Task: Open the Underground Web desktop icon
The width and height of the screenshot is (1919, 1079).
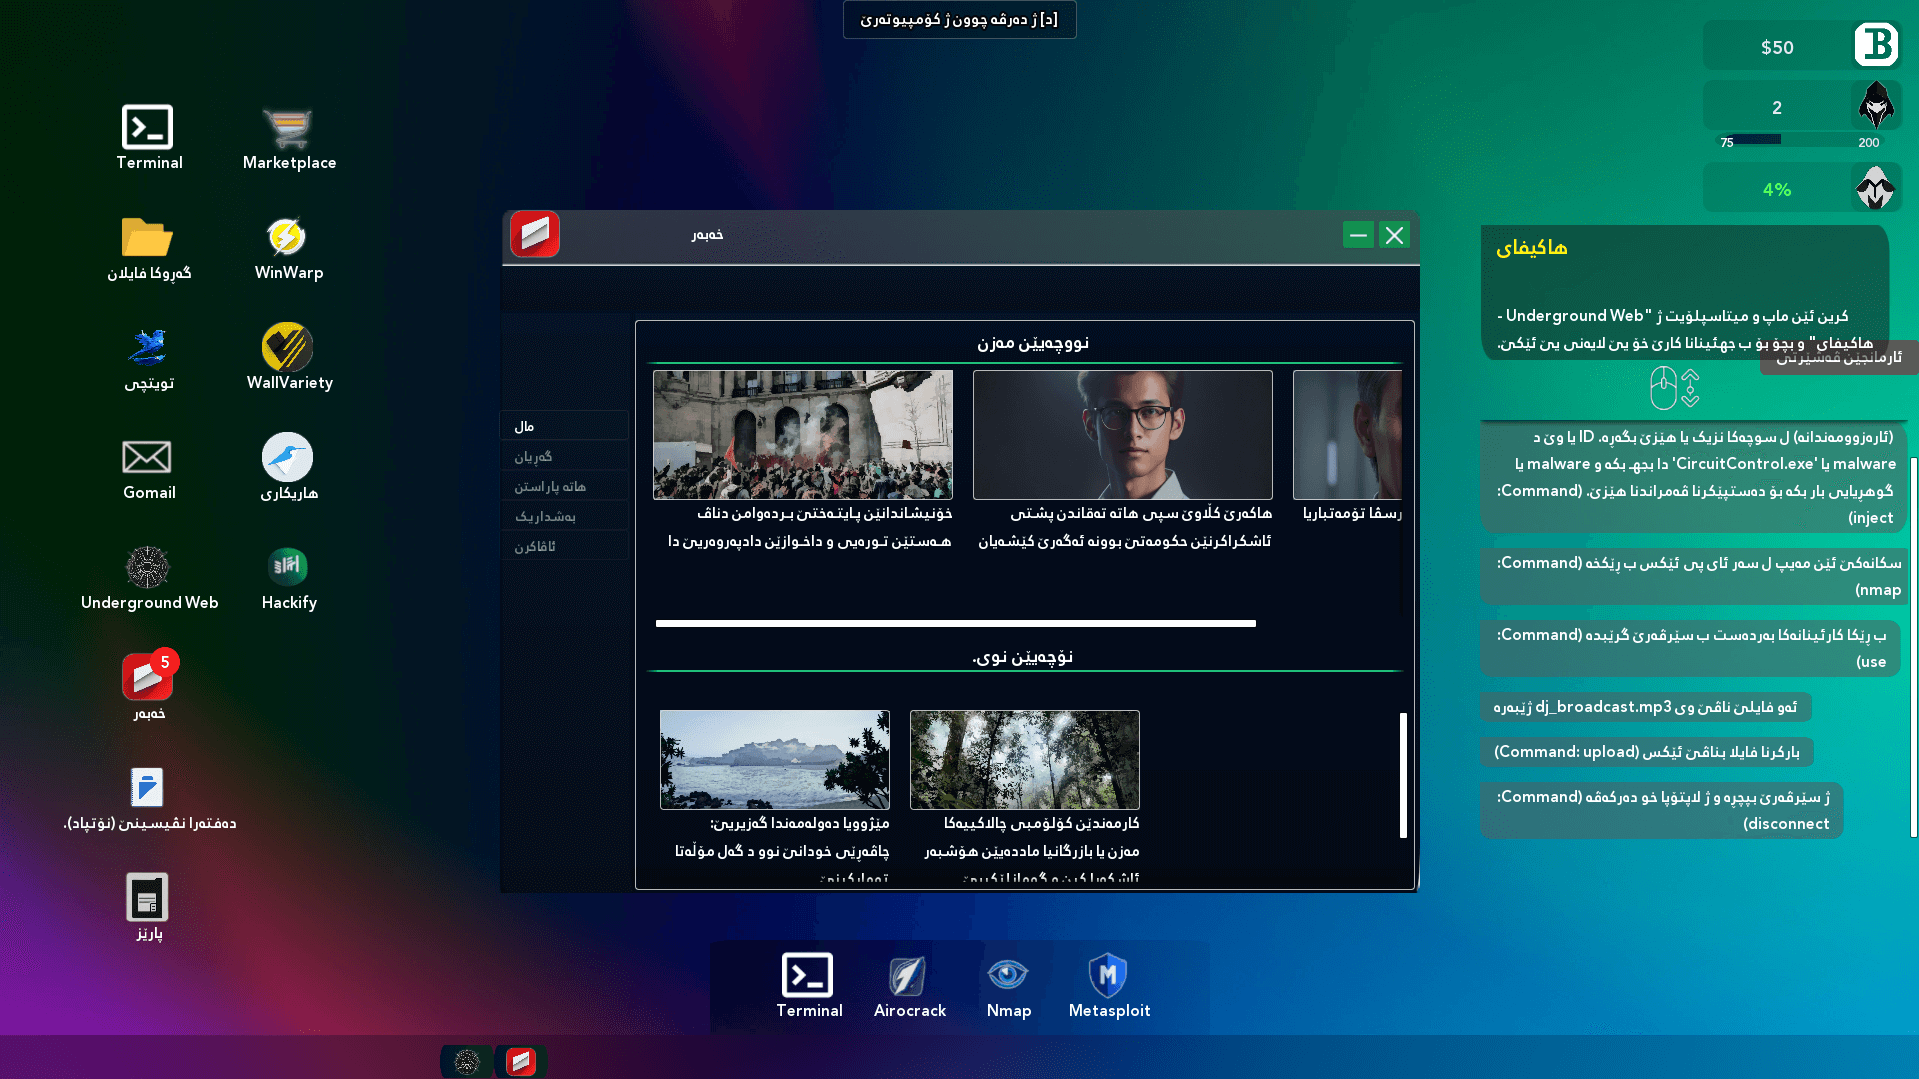Action: coord(148,568)
